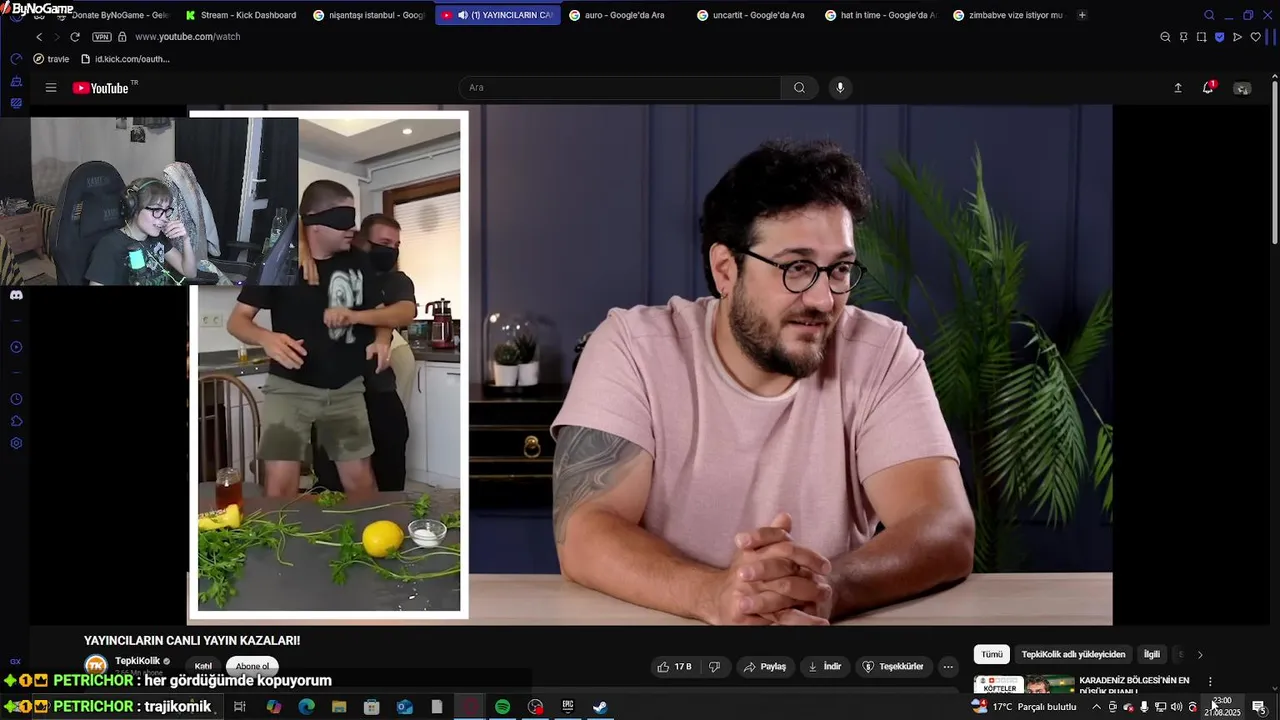
Task: Select TepkiKolik adlı yükleyiciden chip
Action: (x=1073, y=655)
